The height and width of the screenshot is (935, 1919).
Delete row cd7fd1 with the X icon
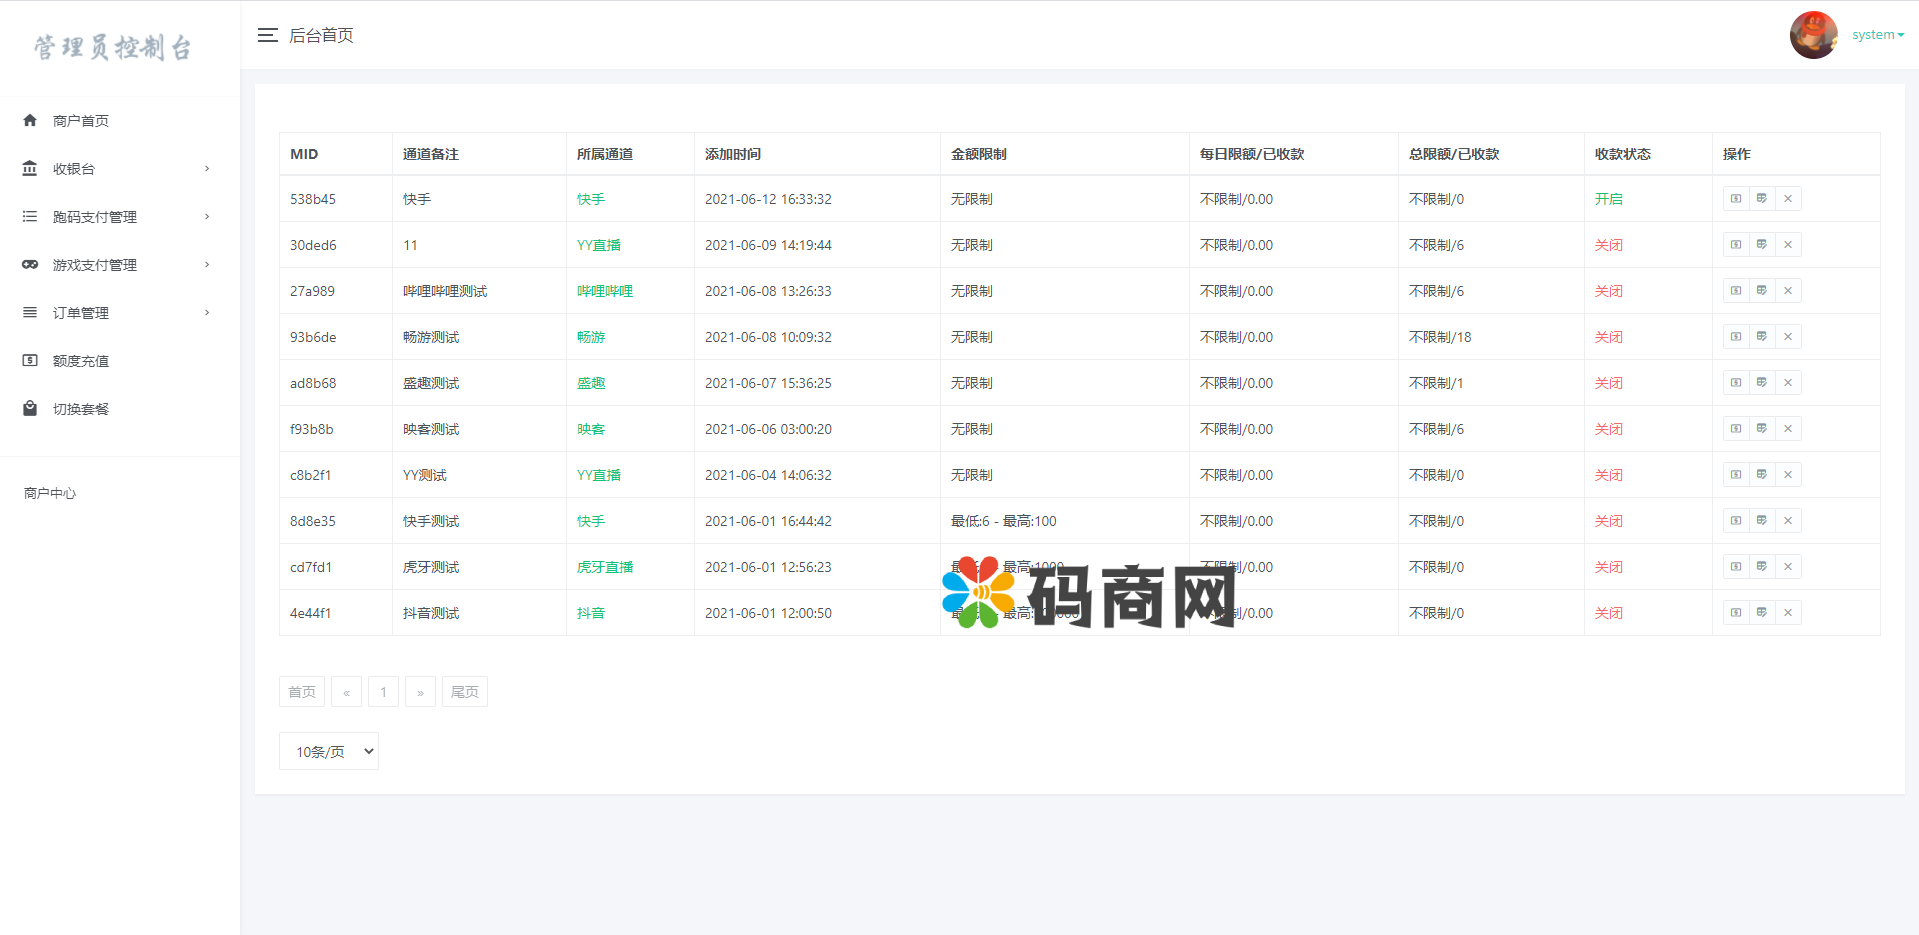[1788, 567]
